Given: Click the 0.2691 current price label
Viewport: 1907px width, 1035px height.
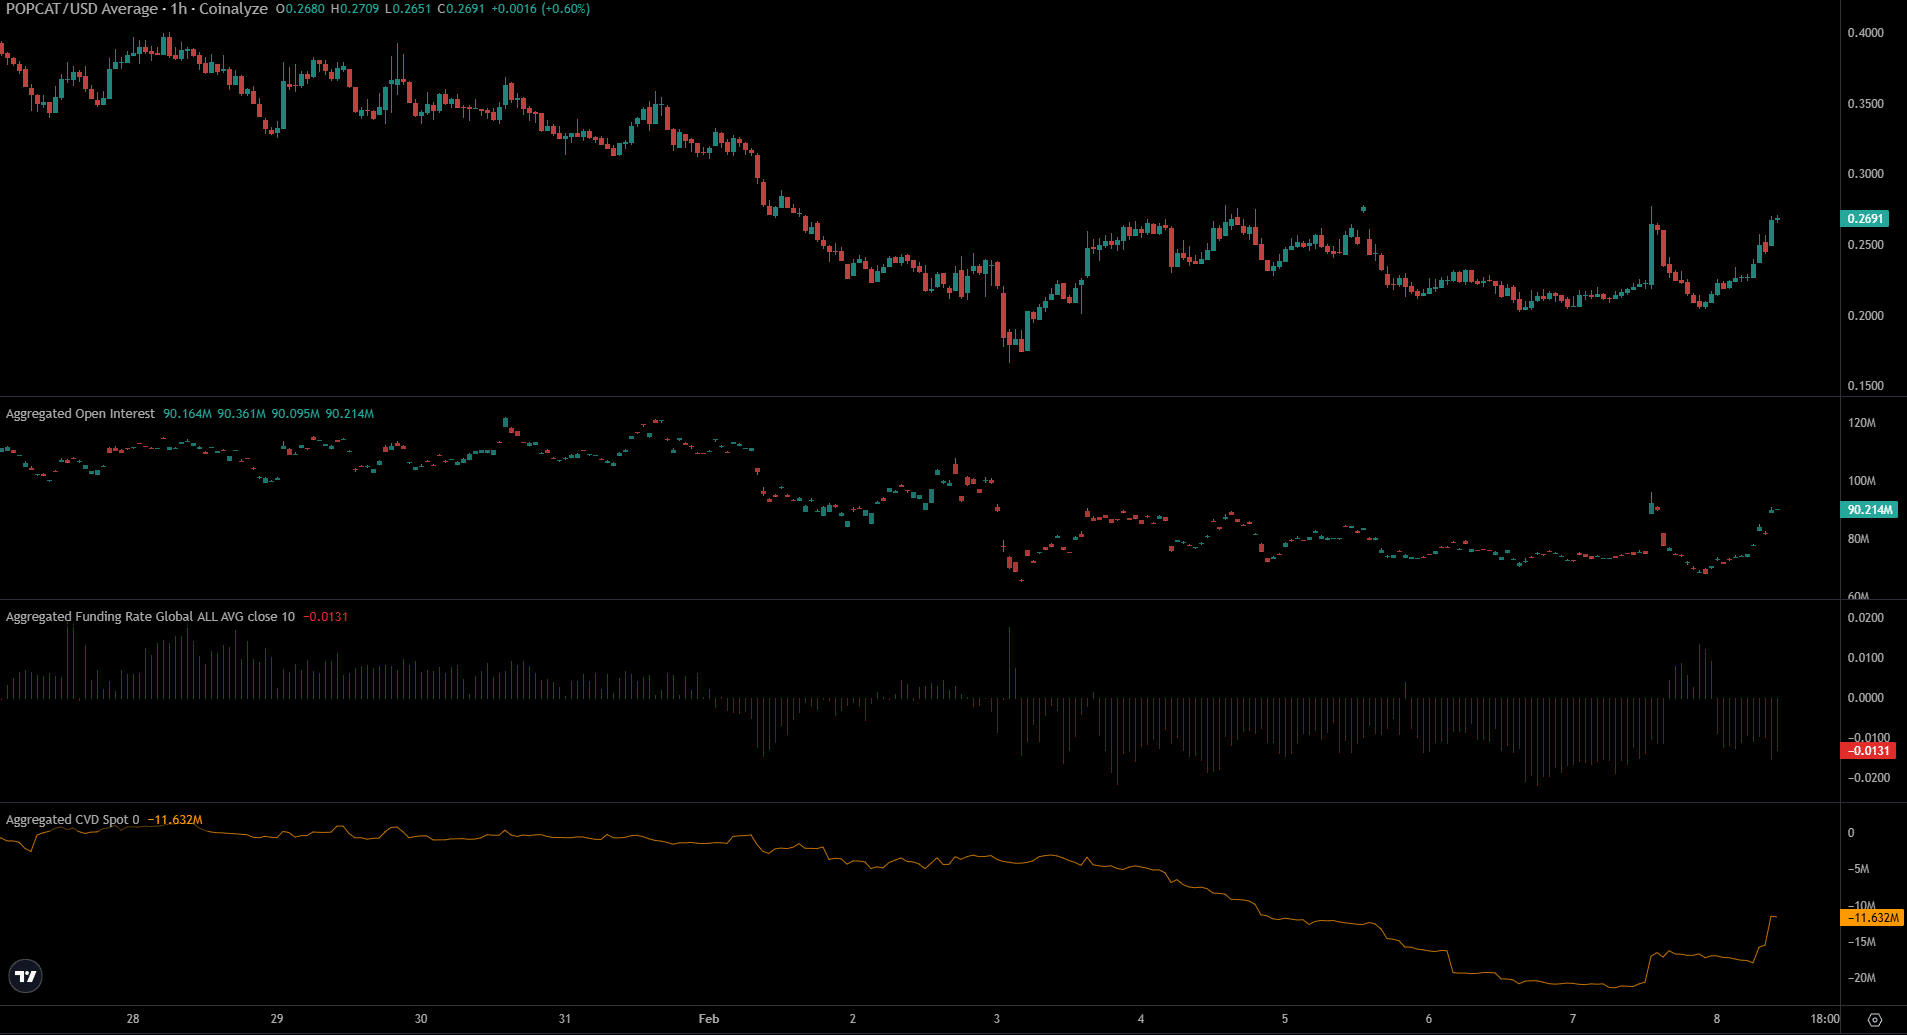Looking at the screenshot, I should [x=1865, y=219].
